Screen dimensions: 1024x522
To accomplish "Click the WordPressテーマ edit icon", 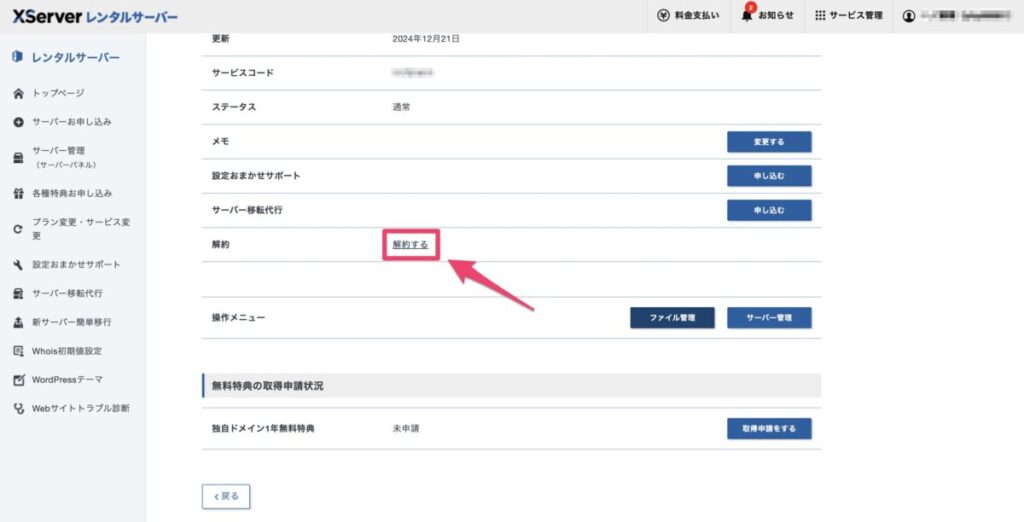I will tap(18, 380).
